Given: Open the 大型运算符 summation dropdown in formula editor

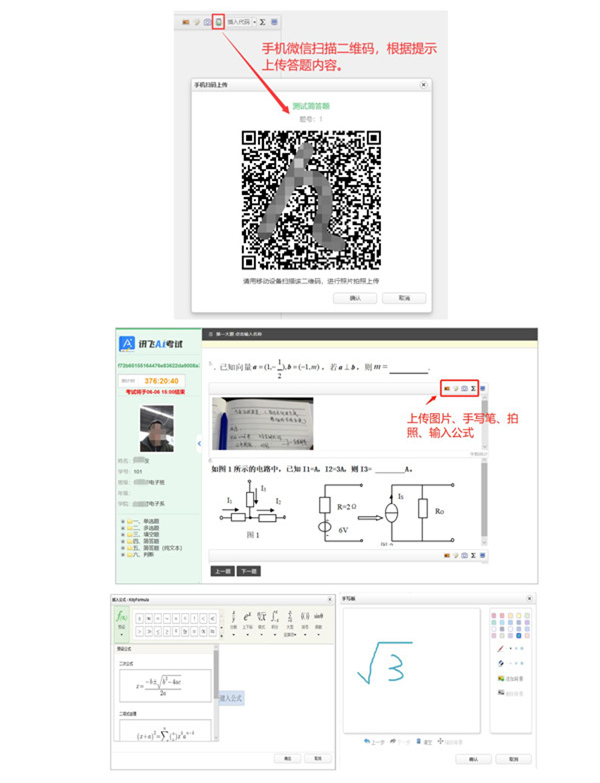Looking at the screenshot, I should pos(290,622).
